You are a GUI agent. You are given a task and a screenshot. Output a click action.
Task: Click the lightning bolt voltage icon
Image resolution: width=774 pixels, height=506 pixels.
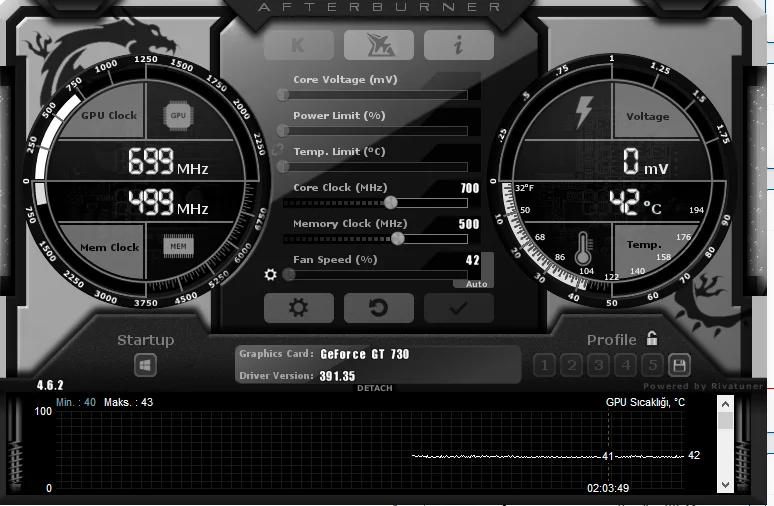pos(584,112)
